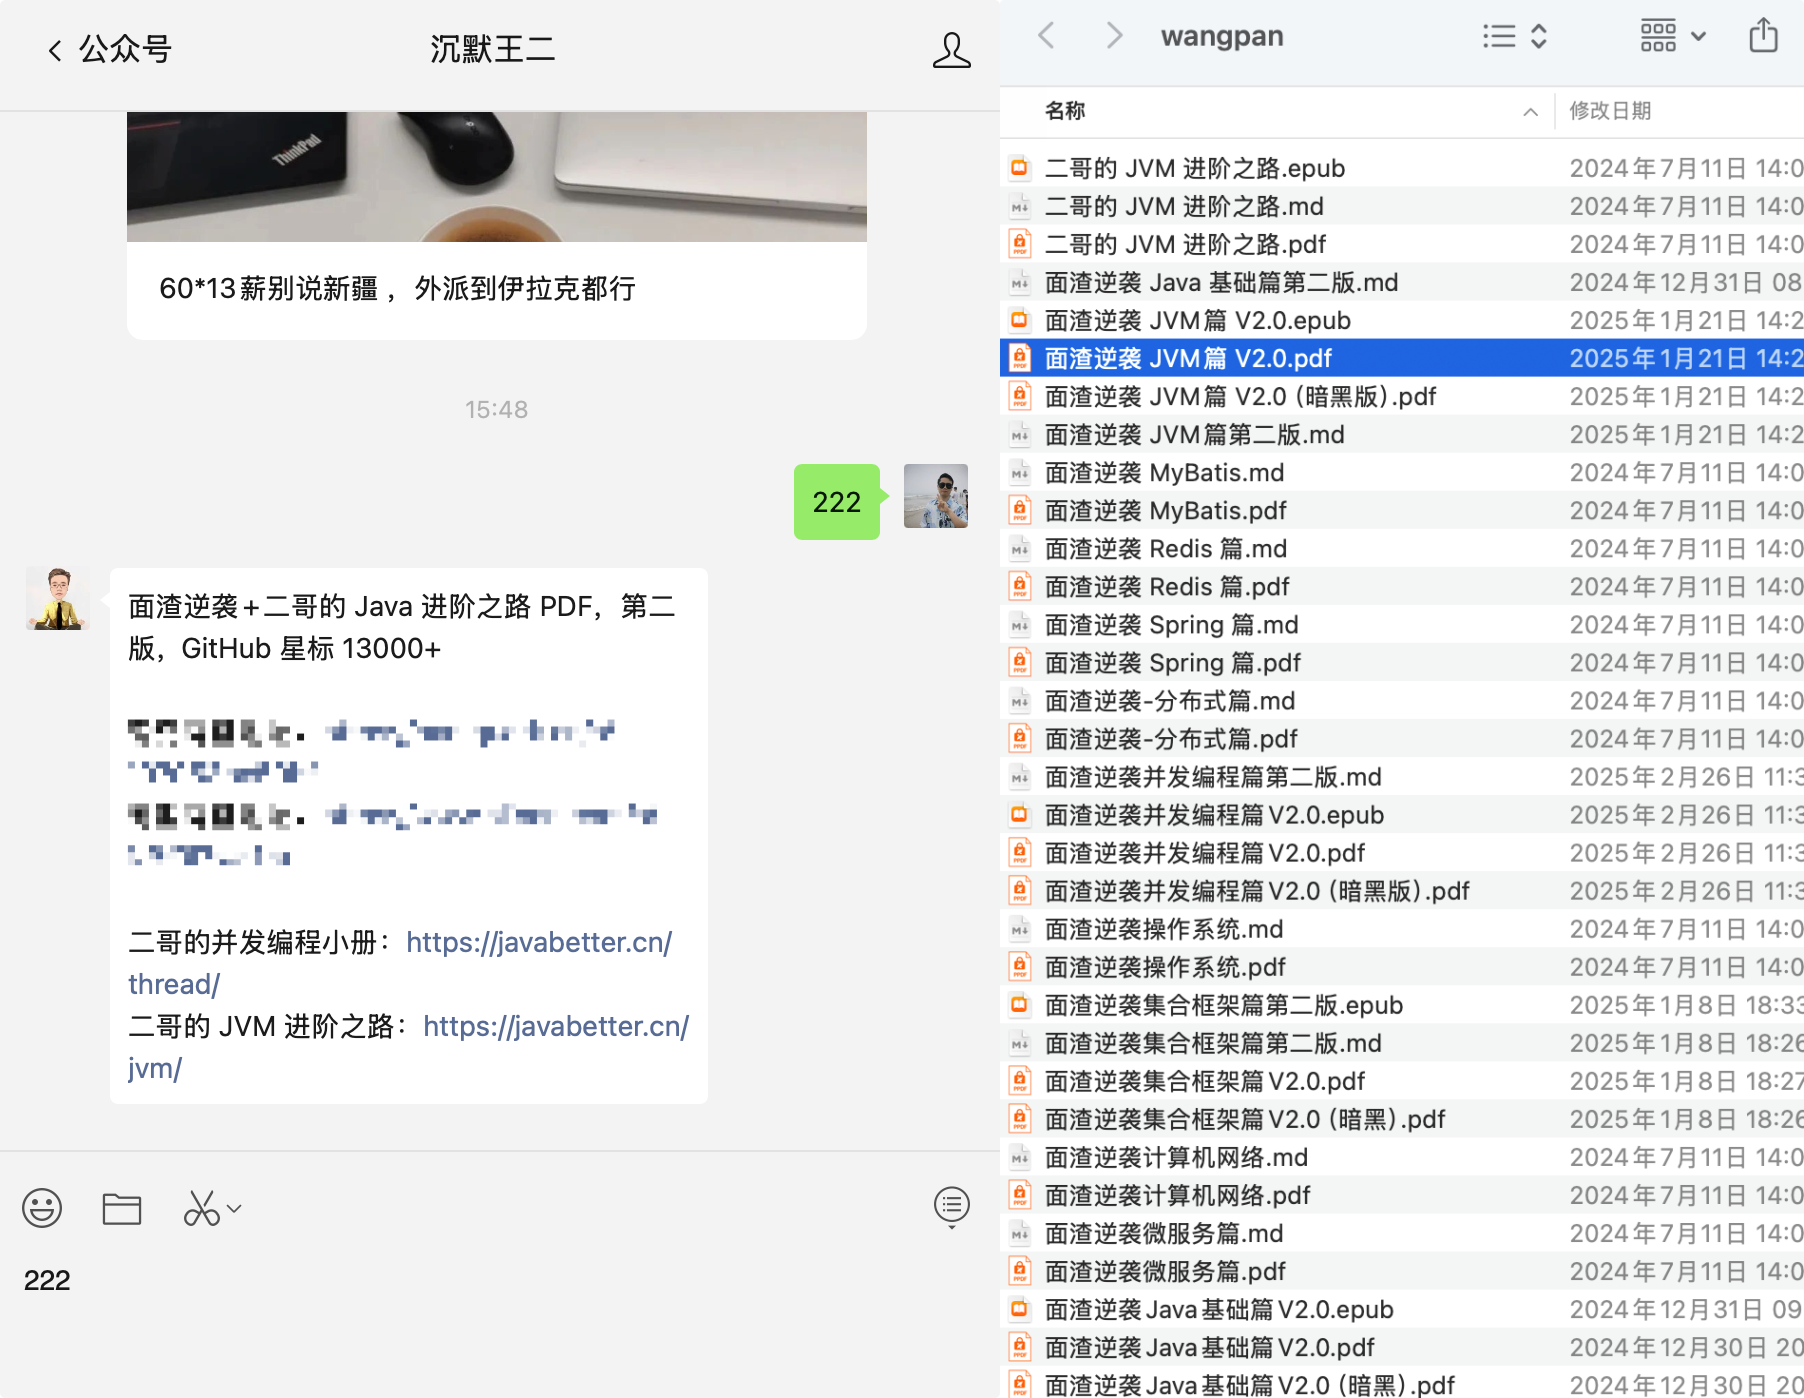The width and height of the screenshot is (1804, 1398).
Task: Open contact info via person icon
Action: click(951, 49)
